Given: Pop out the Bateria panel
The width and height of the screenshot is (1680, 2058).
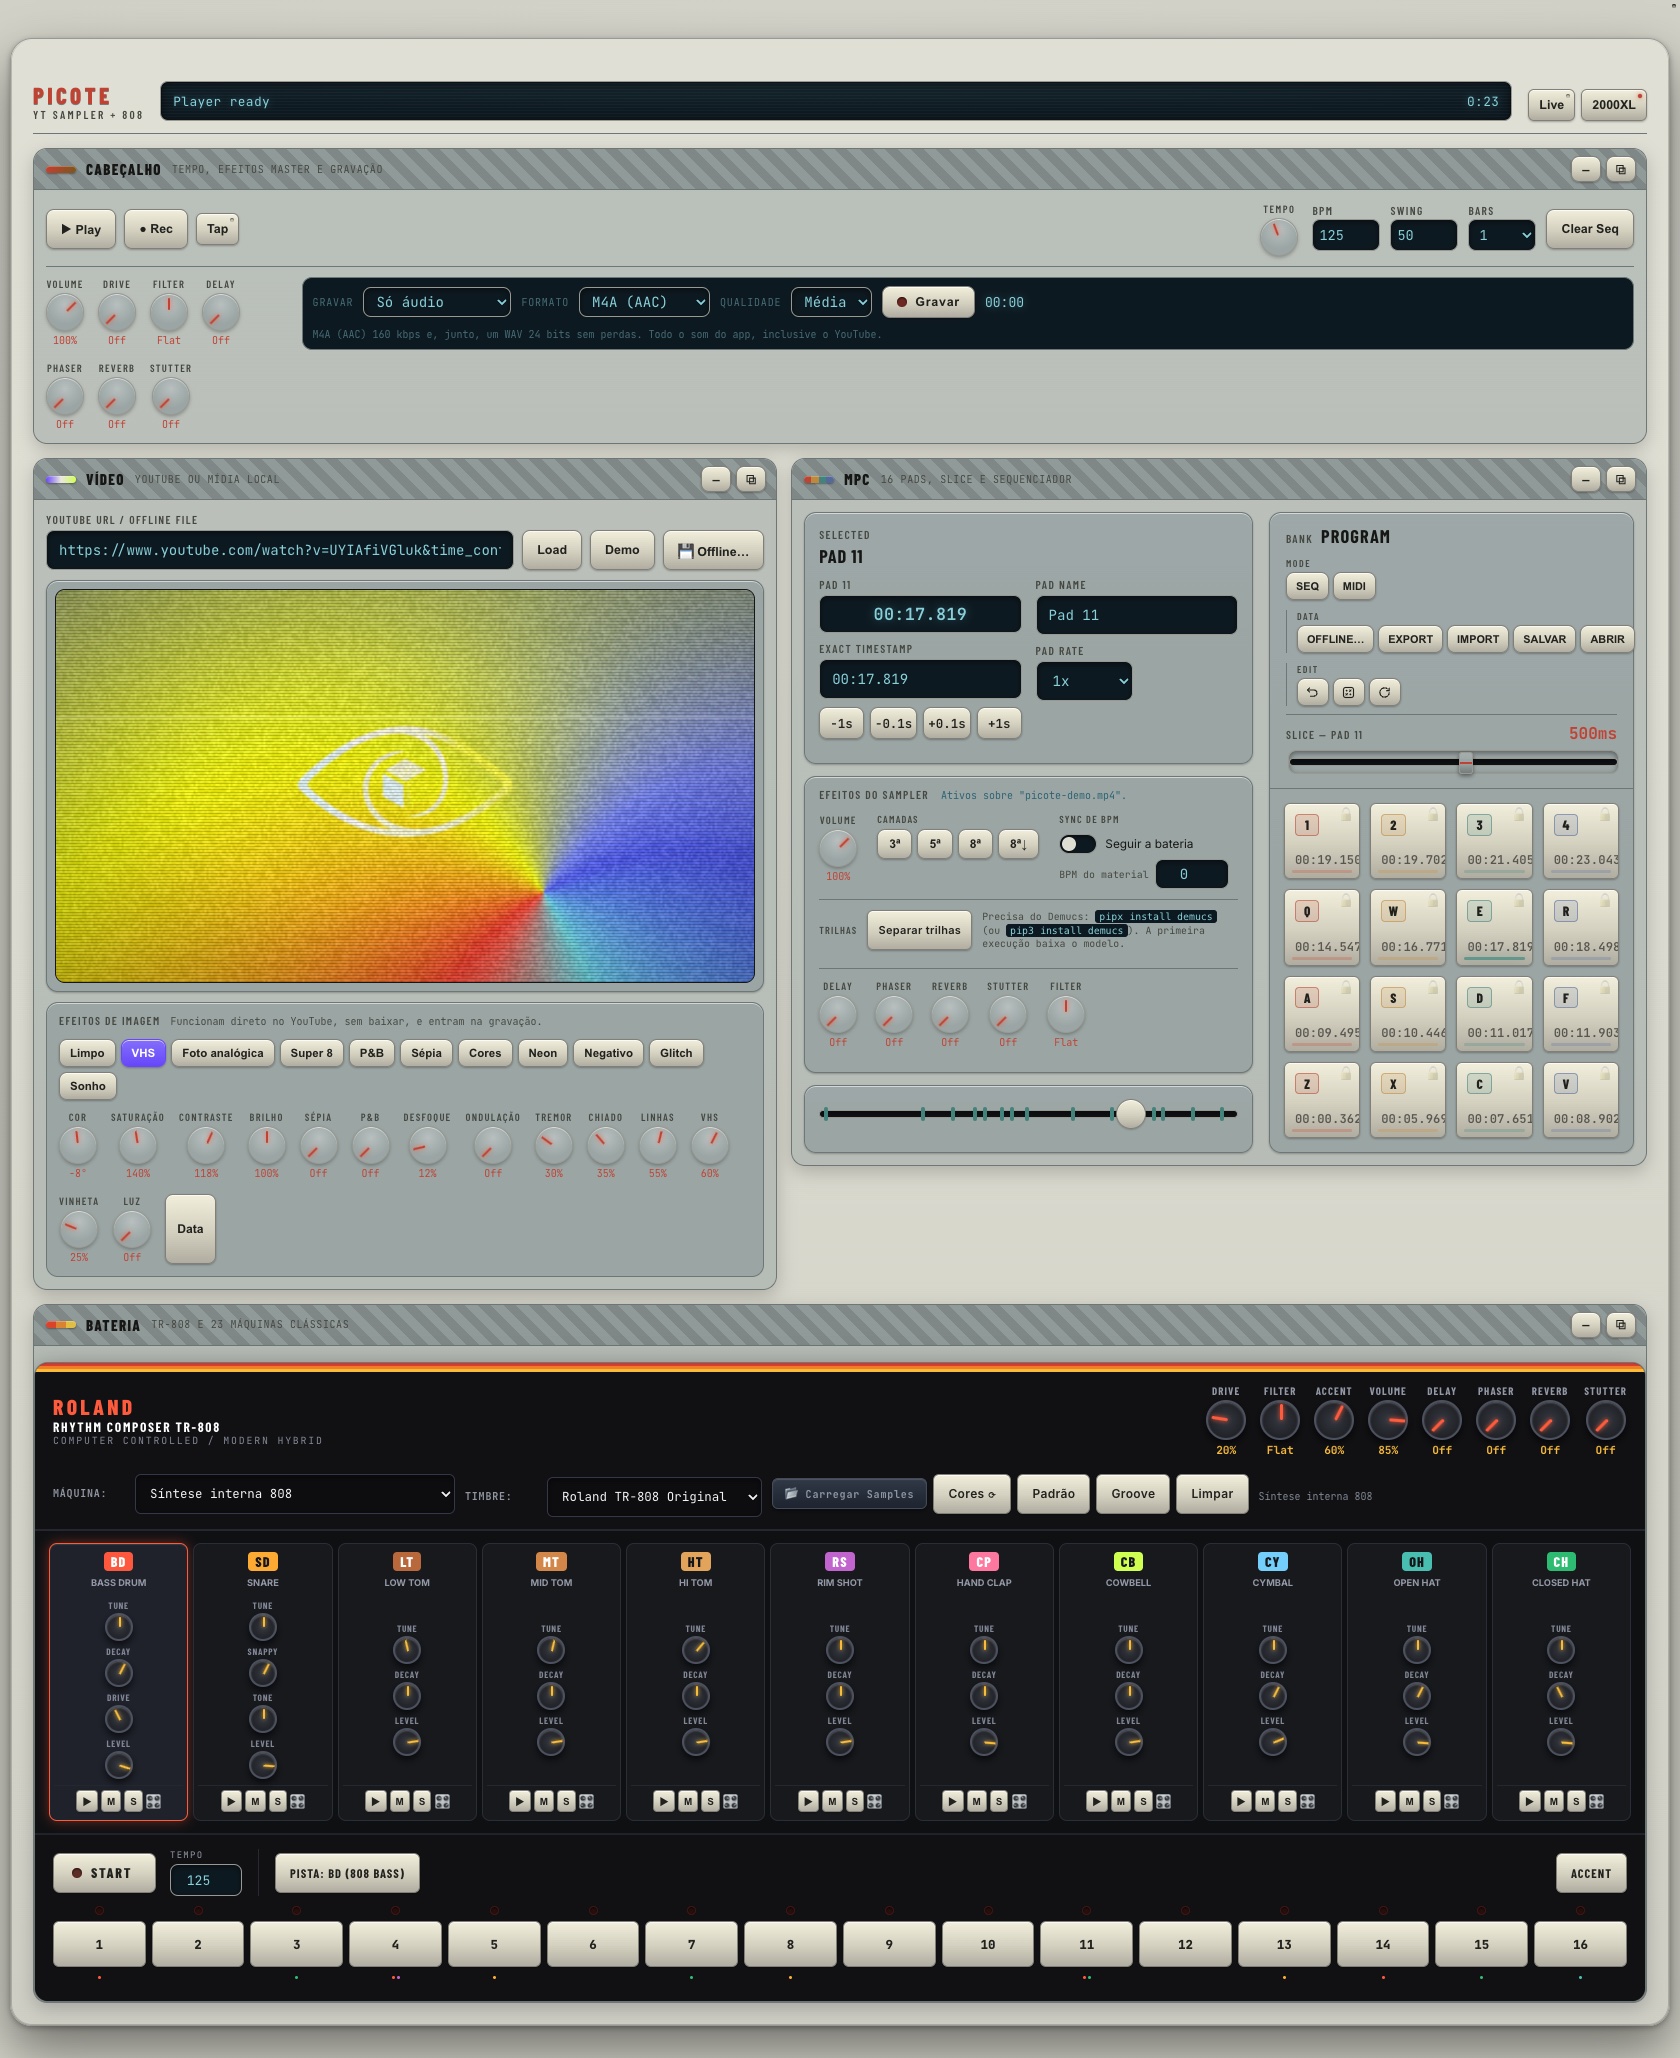Looking at the screenshot, I should coord(1621,1325).
